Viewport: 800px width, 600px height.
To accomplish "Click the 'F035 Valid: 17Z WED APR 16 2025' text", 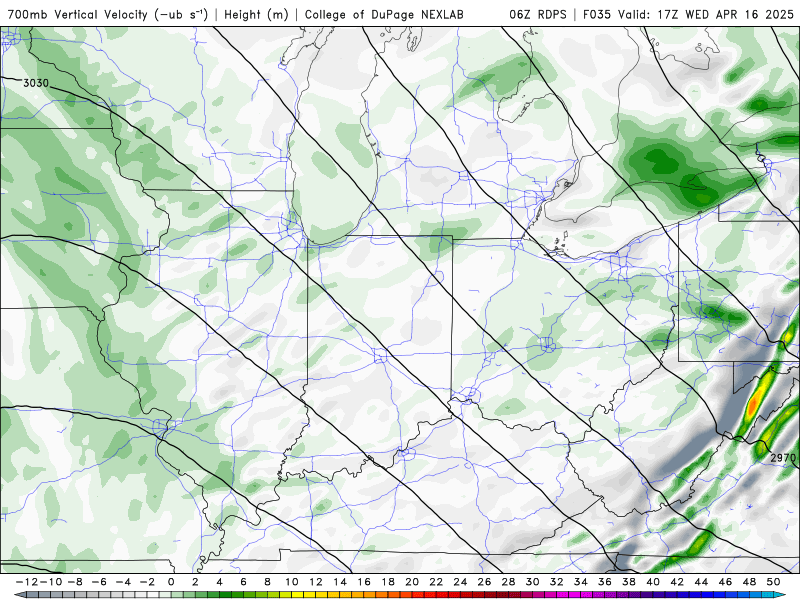I will click(688, 14).
